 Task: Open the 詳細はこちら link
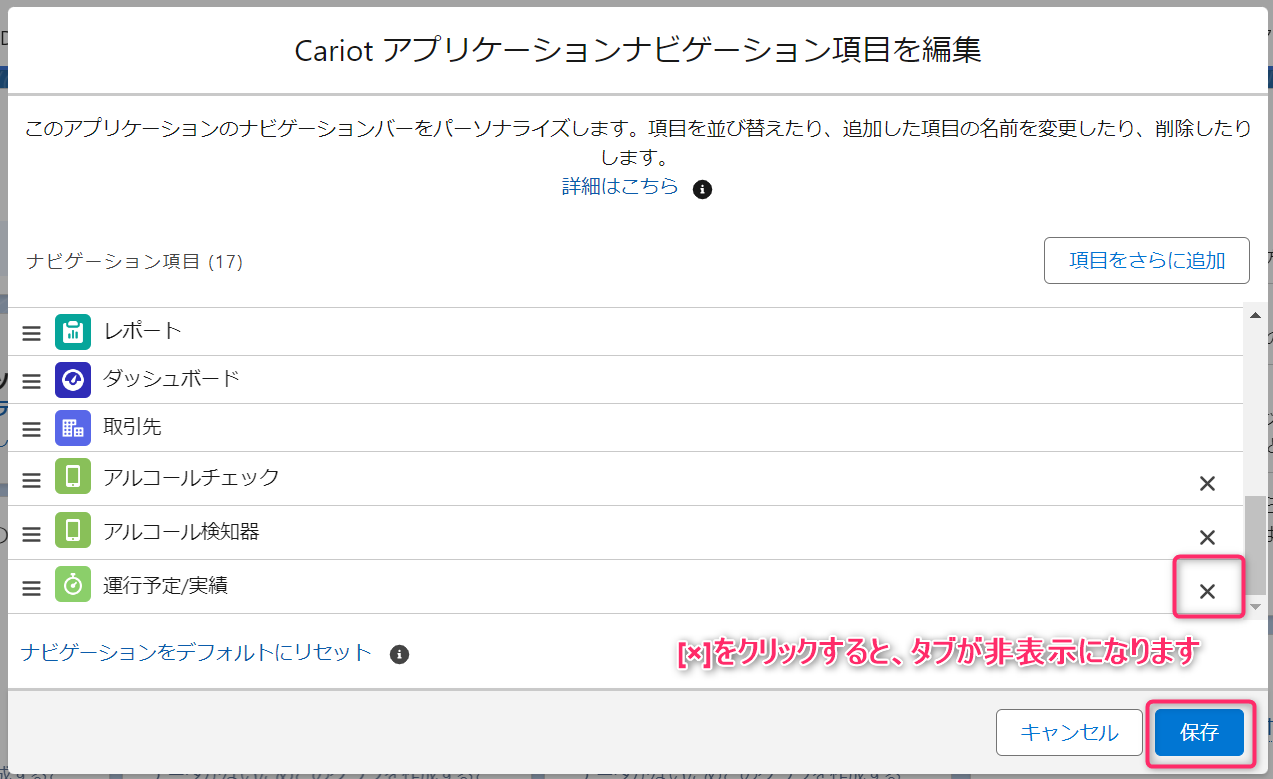pos(620,187)
